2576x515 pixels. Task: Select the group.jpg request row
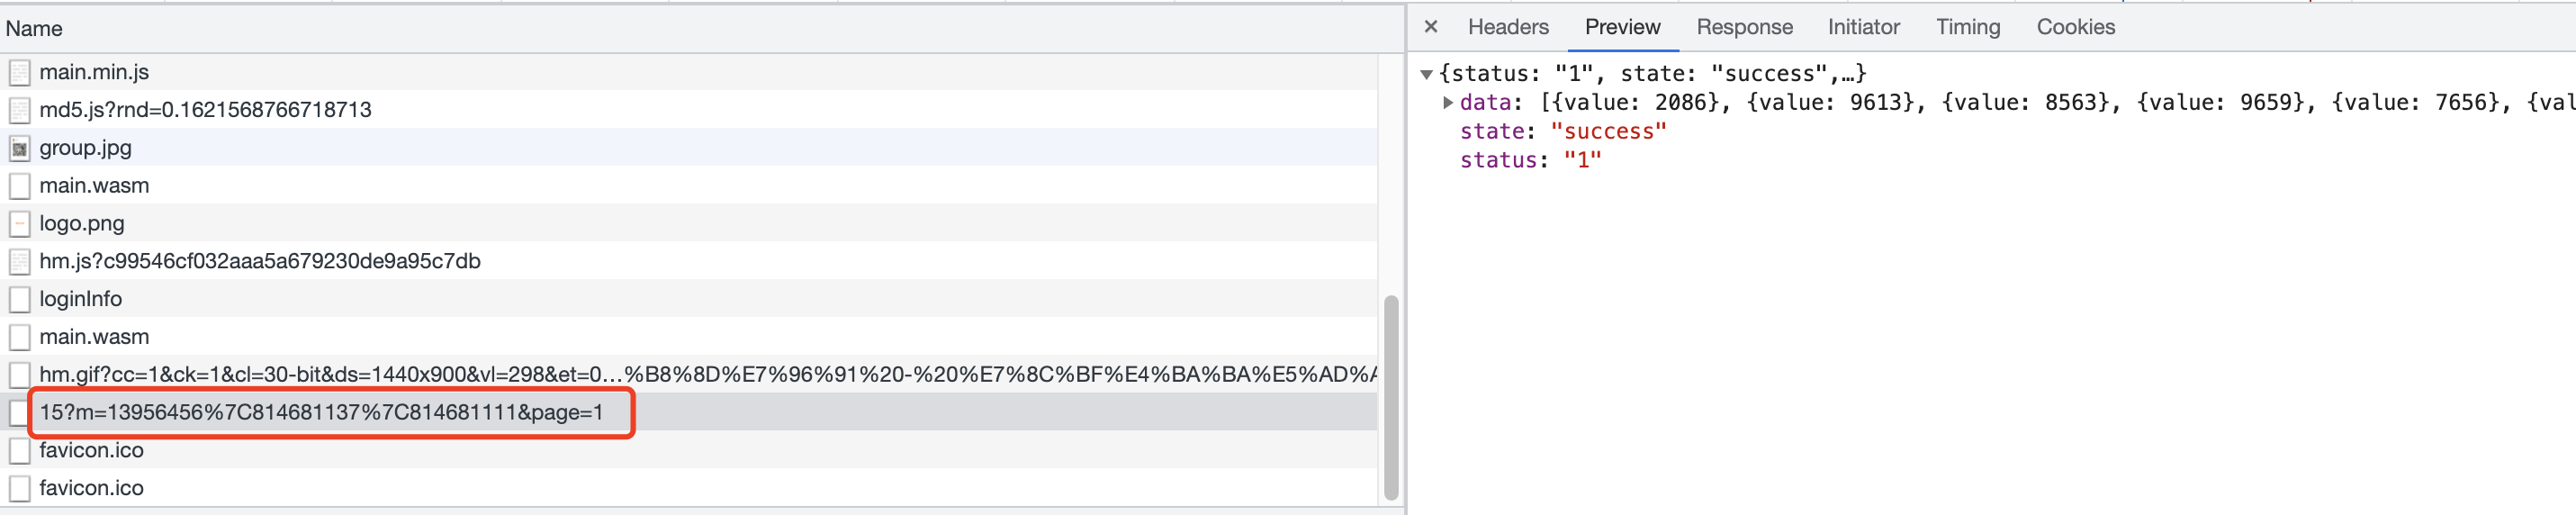click(688, 148)
